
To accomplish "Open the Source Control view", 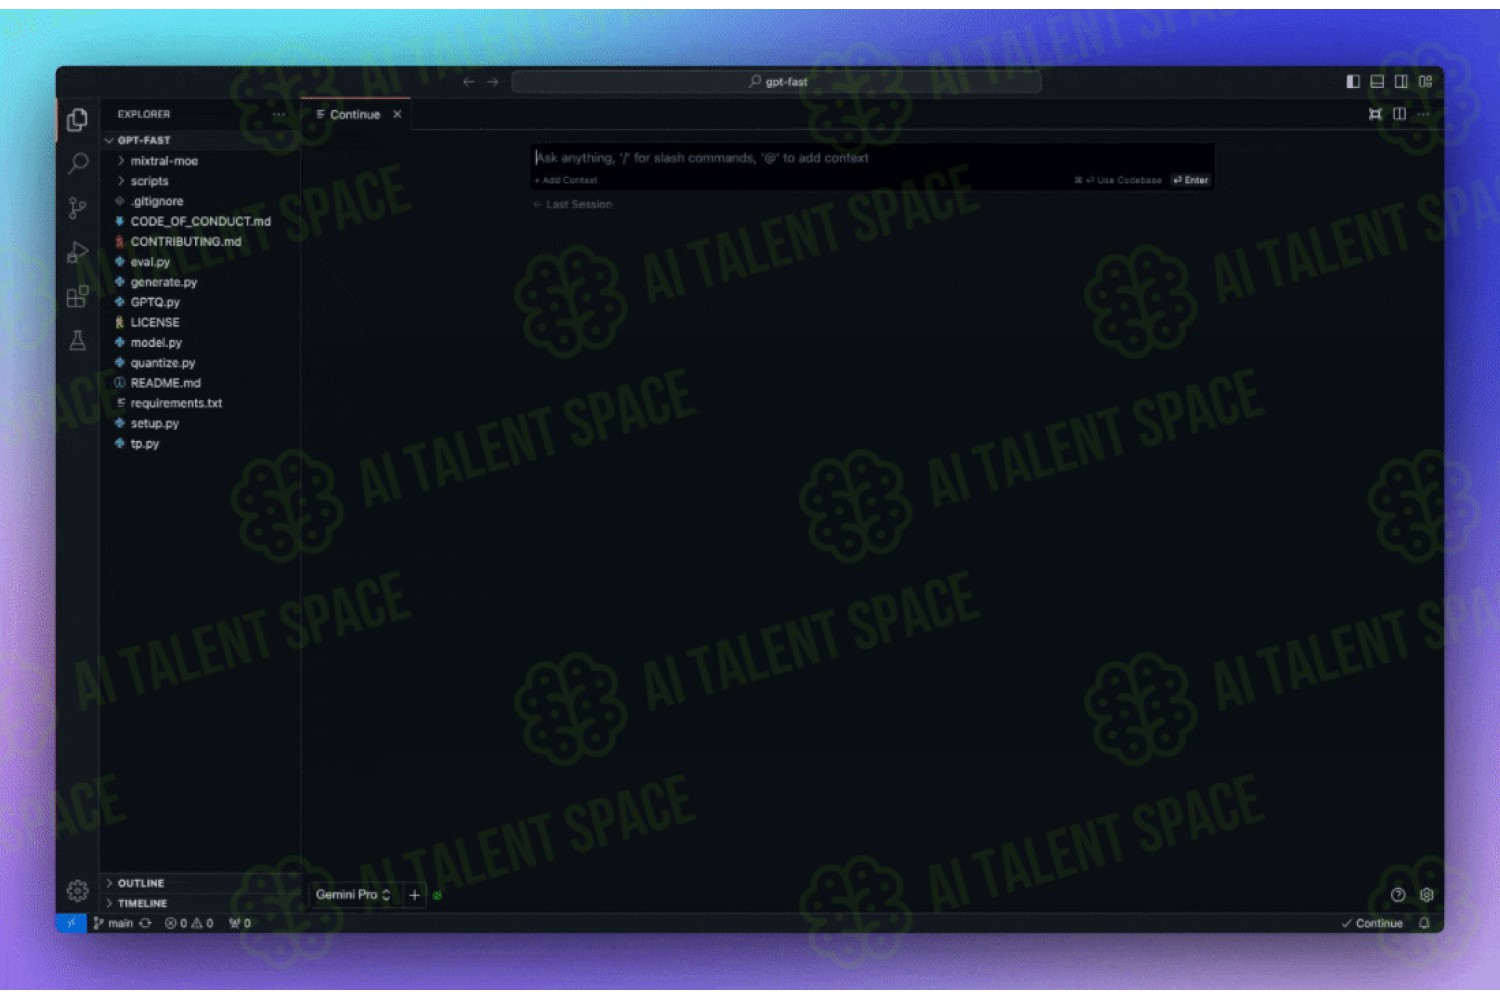I will pos(77,208).
